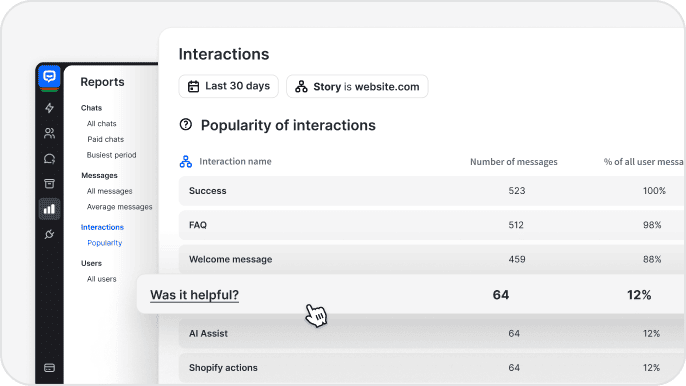The height and width of the screenshot is (386, 686).
Task: Click the Users section heading
Action: (91, 263)
